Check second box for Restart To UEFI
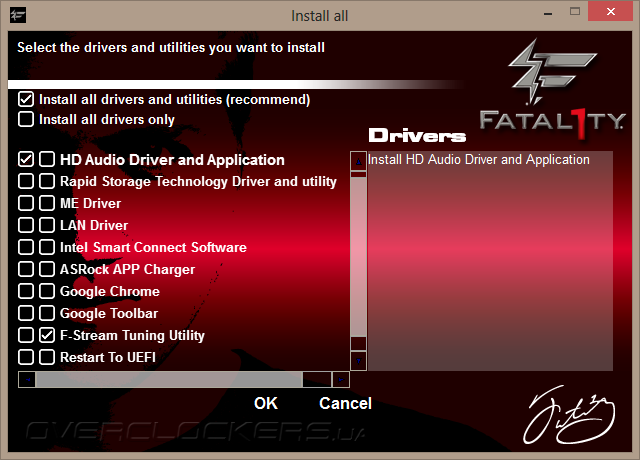Viewport: 640px width, 460px height. point(47,357)
